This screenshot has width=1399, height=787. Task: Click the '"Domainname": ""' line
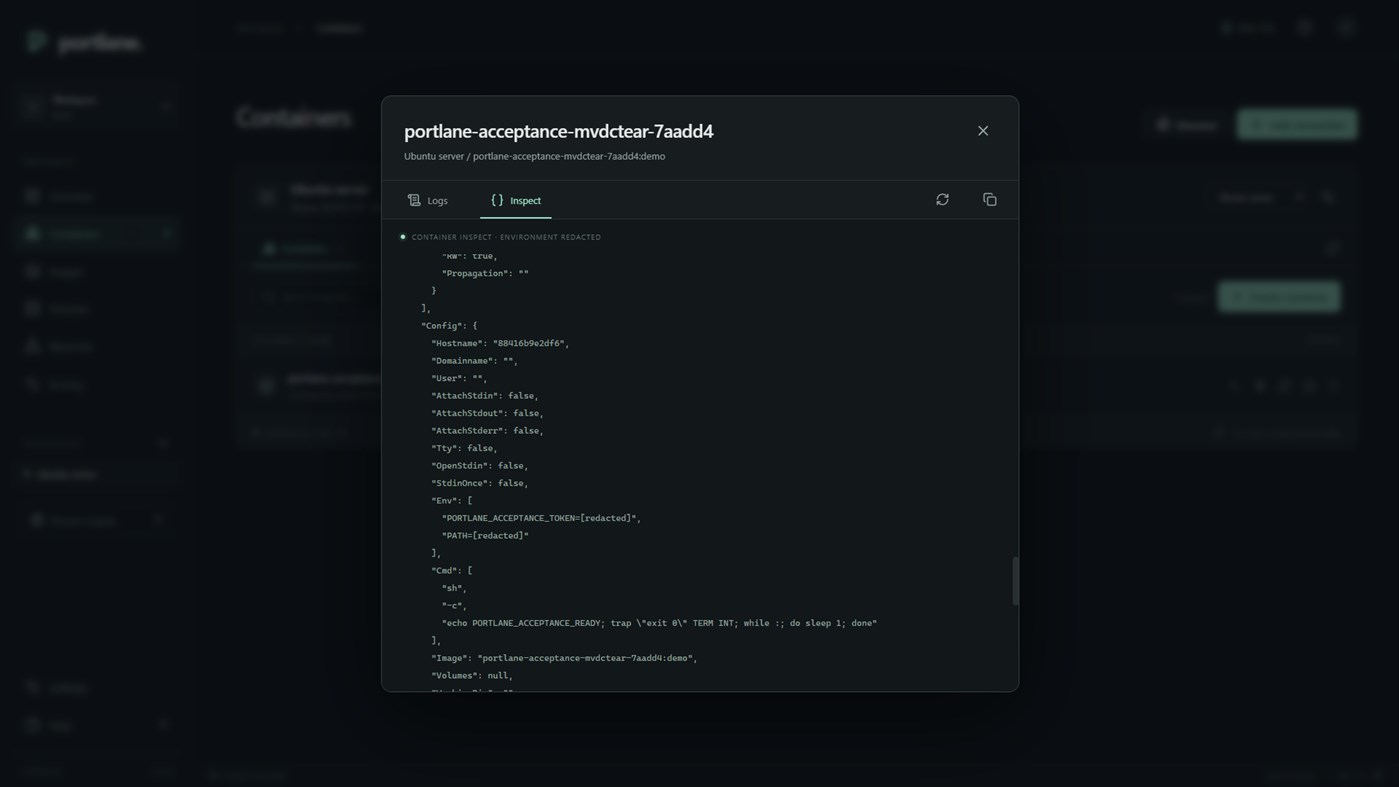pos(475,361)
